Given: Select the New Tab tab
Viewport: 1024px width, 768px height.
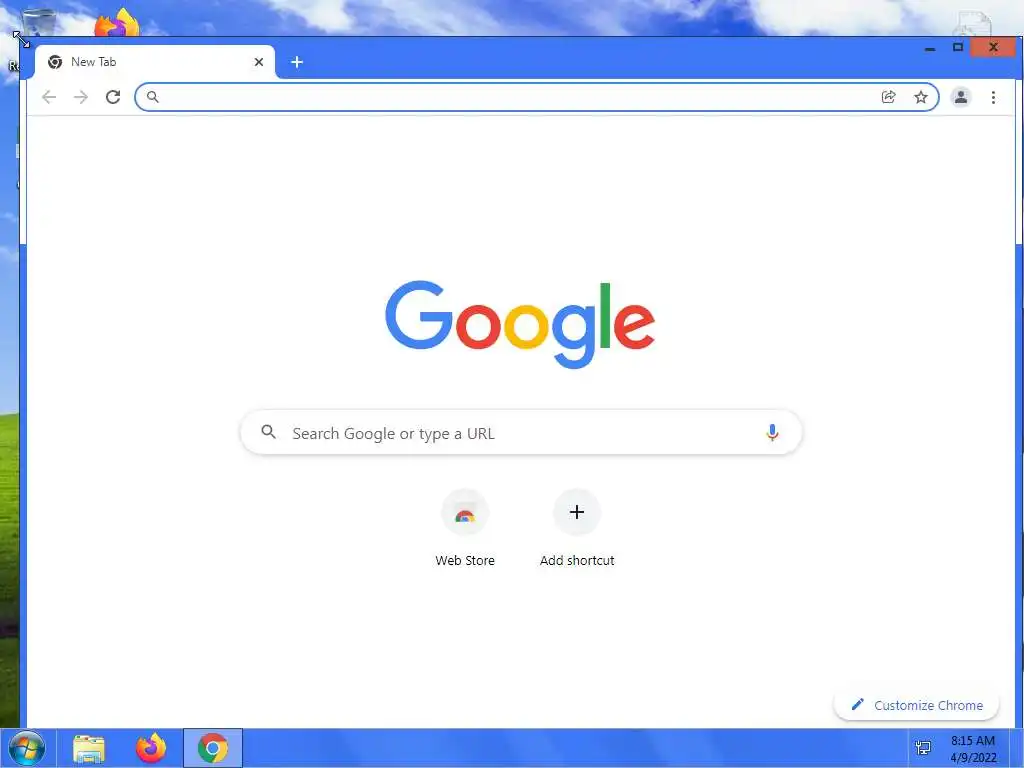Looking at the screenshot, I should point(155,62).
